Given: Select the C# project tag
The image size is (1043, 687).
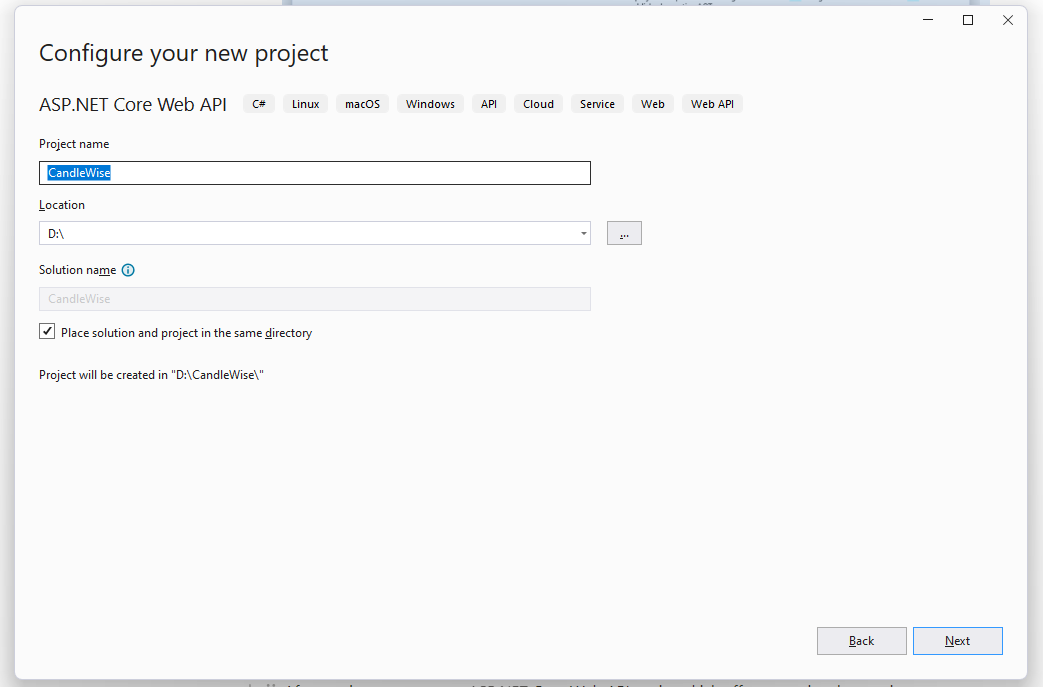Looking at the screenshot, I should [258, 103].
